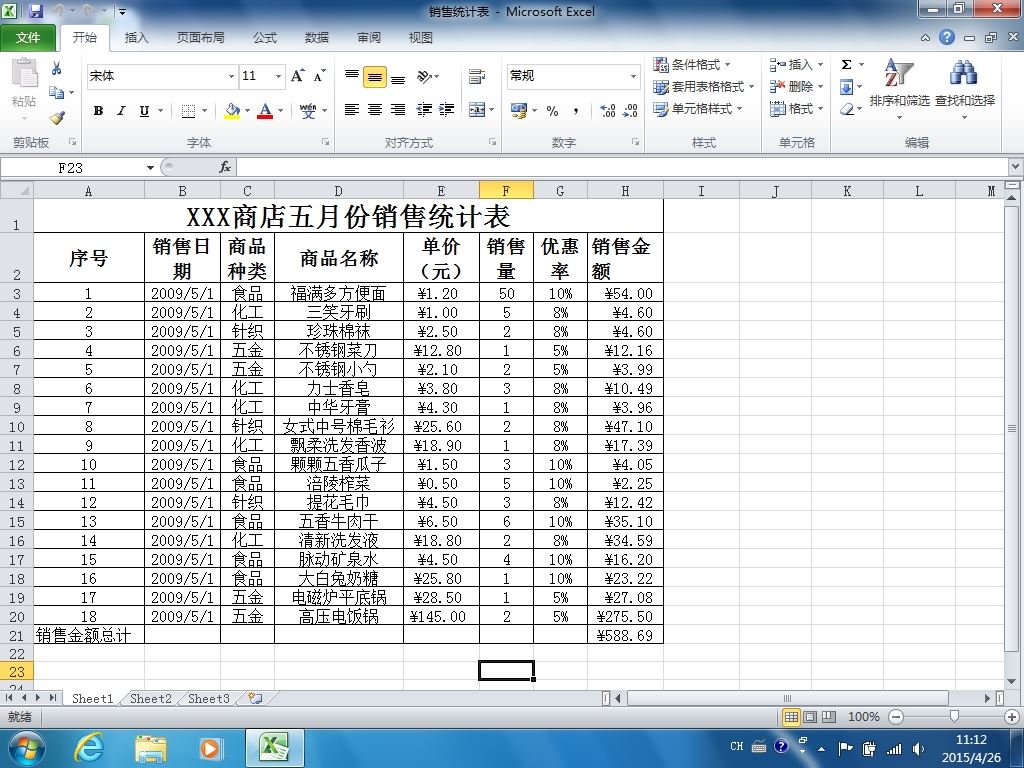
Task: Click the formula bar input field
Action: [622, 168]
